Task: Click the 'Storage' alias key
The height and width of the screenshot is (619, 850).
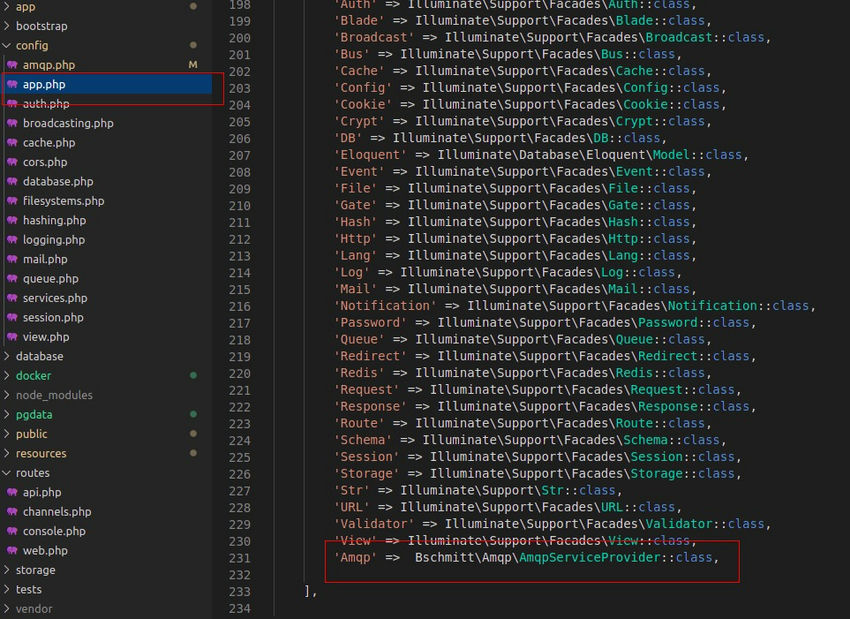Action: click(366, 474)
